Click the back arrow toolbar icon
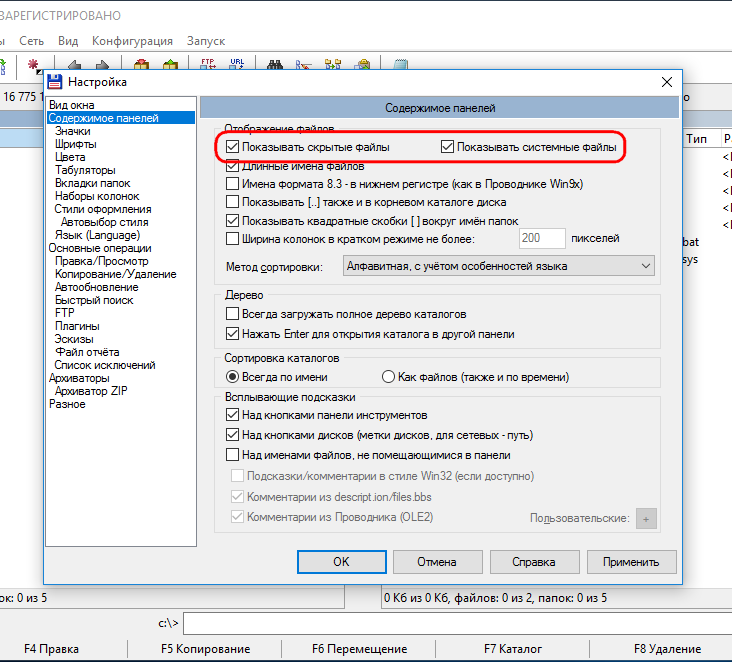Viewport: 732px width, 662px height. (74, 65)
